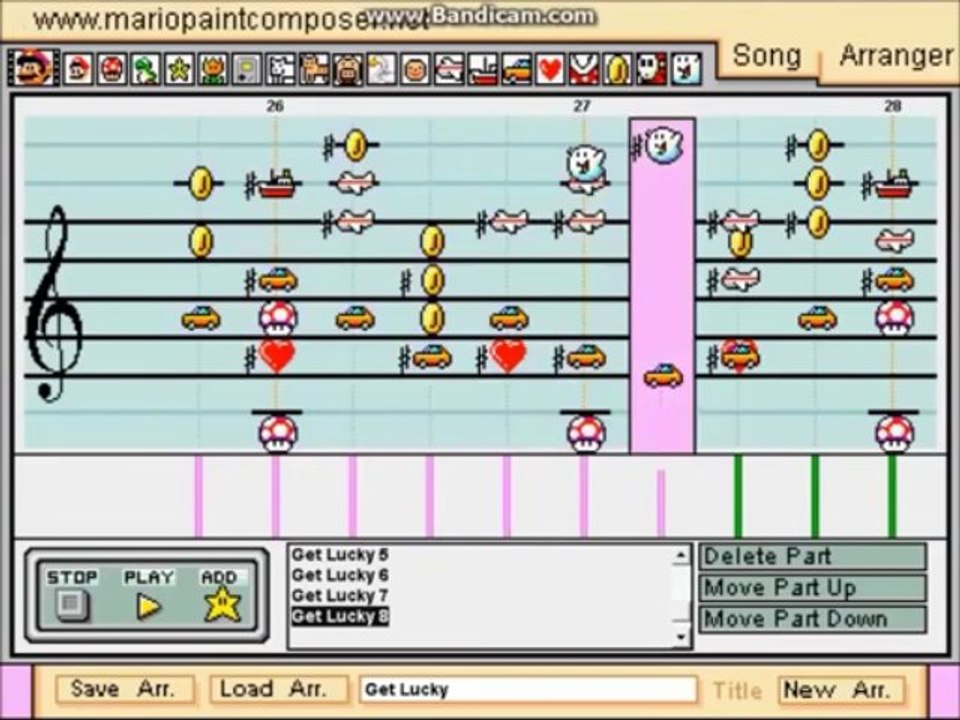Screen dimensions: 960x720
Task: Open the Arranger tab
Action: [x=896, y=56]
